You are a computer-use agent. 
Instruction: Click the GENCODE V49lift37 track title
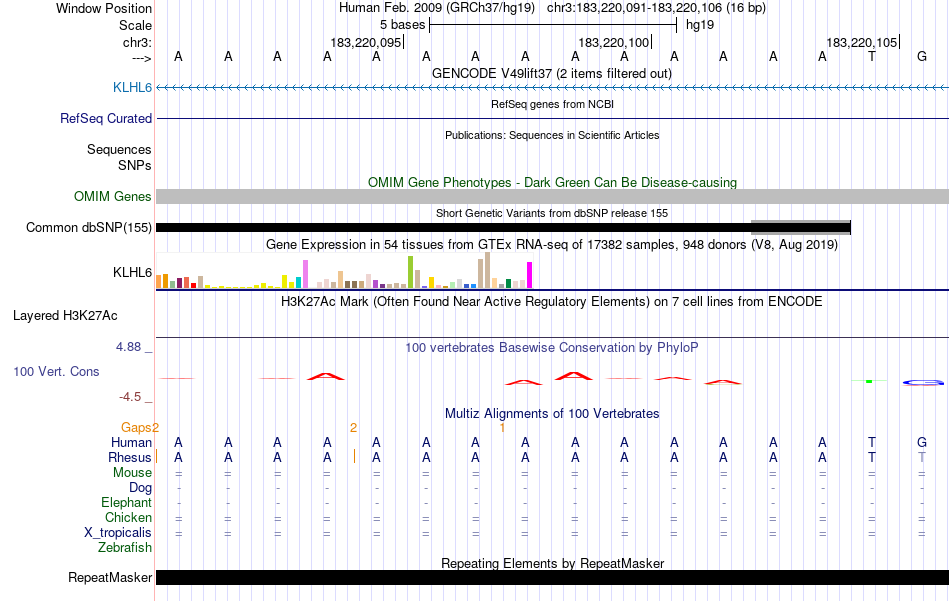[552, 74]
